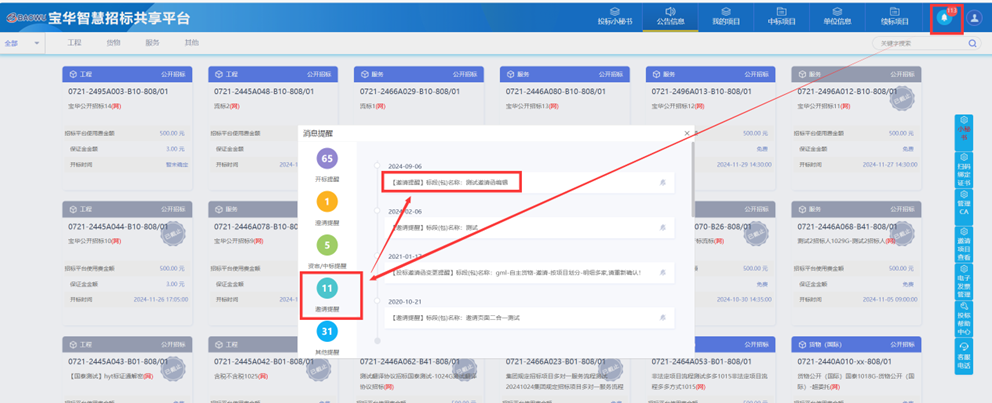This screenshot has height=403, width=992.
Task: Open 其他提醒 blue circle showing 31
Action: click(327, 331)
